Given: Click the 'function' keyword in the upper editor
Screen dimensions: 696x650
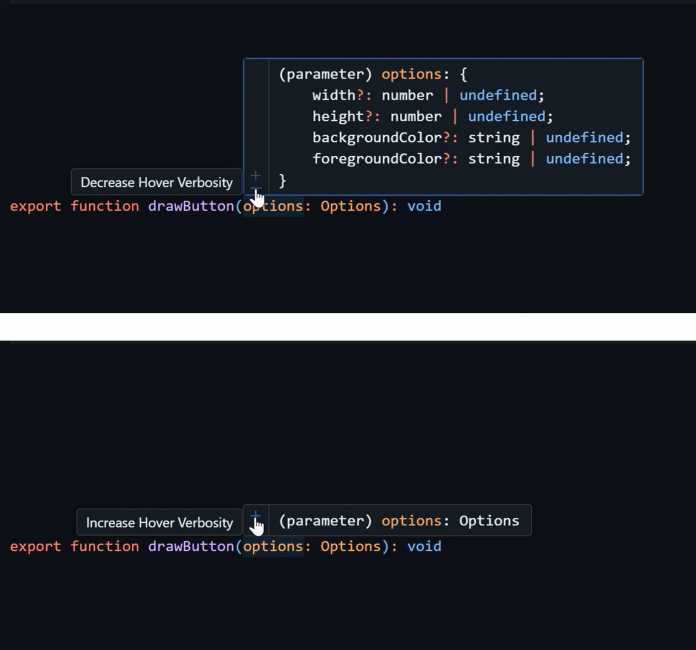Looking at the screenshot, I should [x=105, y=206].
